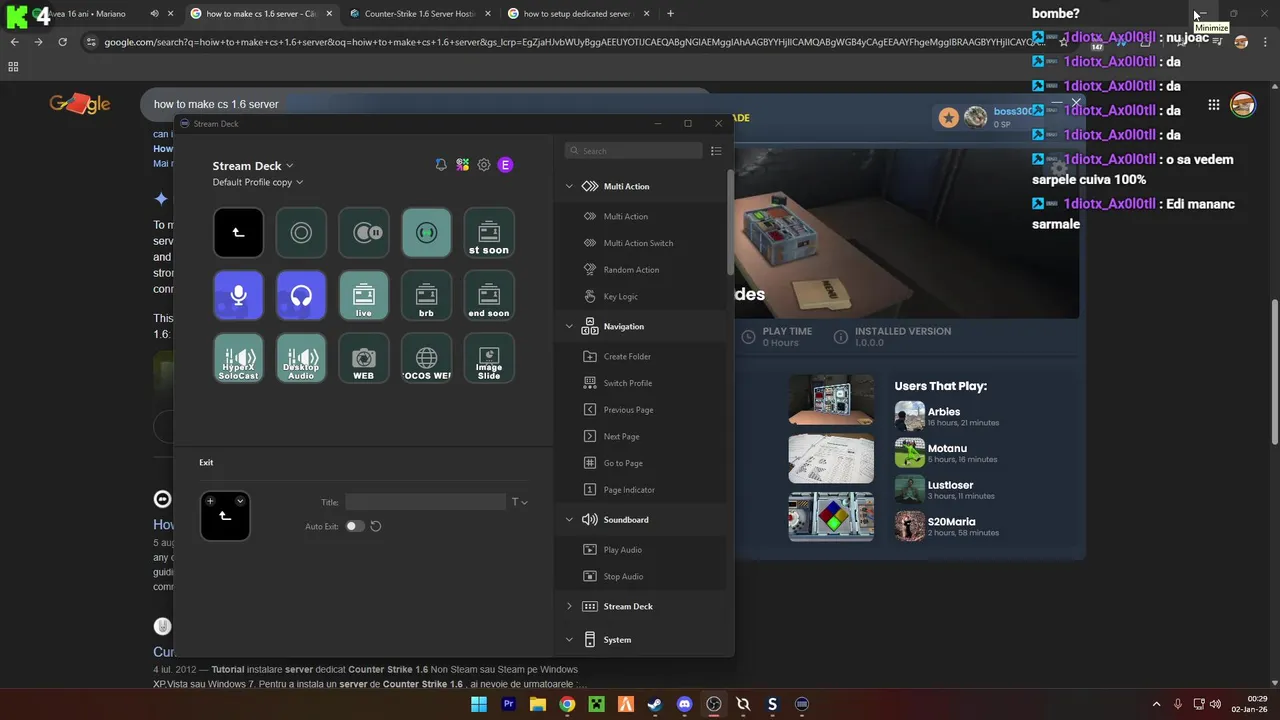Click the streaming broadcast key in Stream Deck
1280x720 pixels.
tap(426, 233)
